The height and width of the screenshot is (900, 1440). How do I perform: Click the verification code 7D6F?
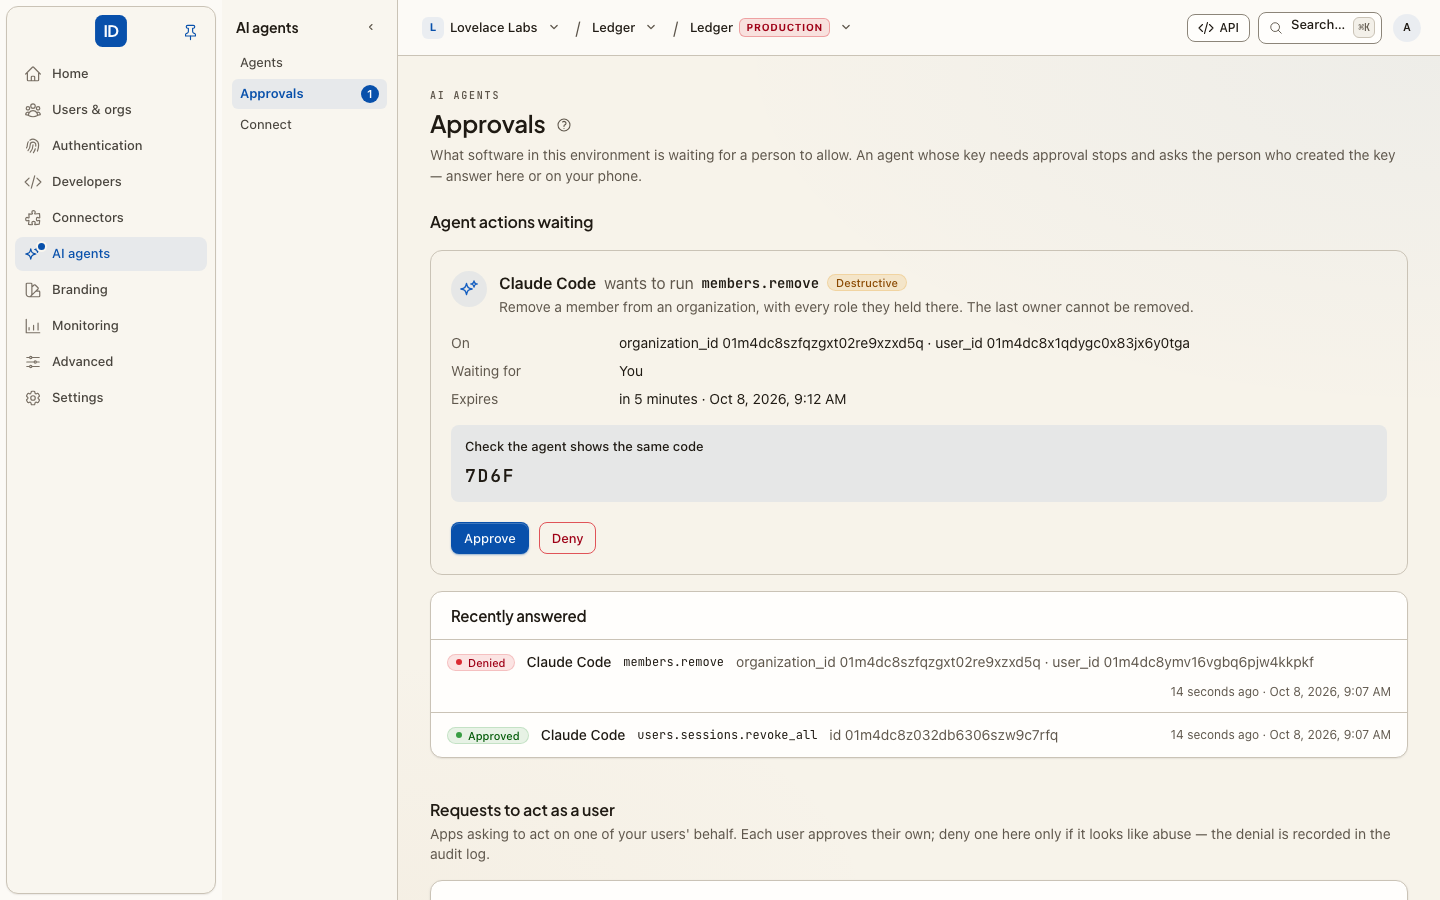point(490,476)
